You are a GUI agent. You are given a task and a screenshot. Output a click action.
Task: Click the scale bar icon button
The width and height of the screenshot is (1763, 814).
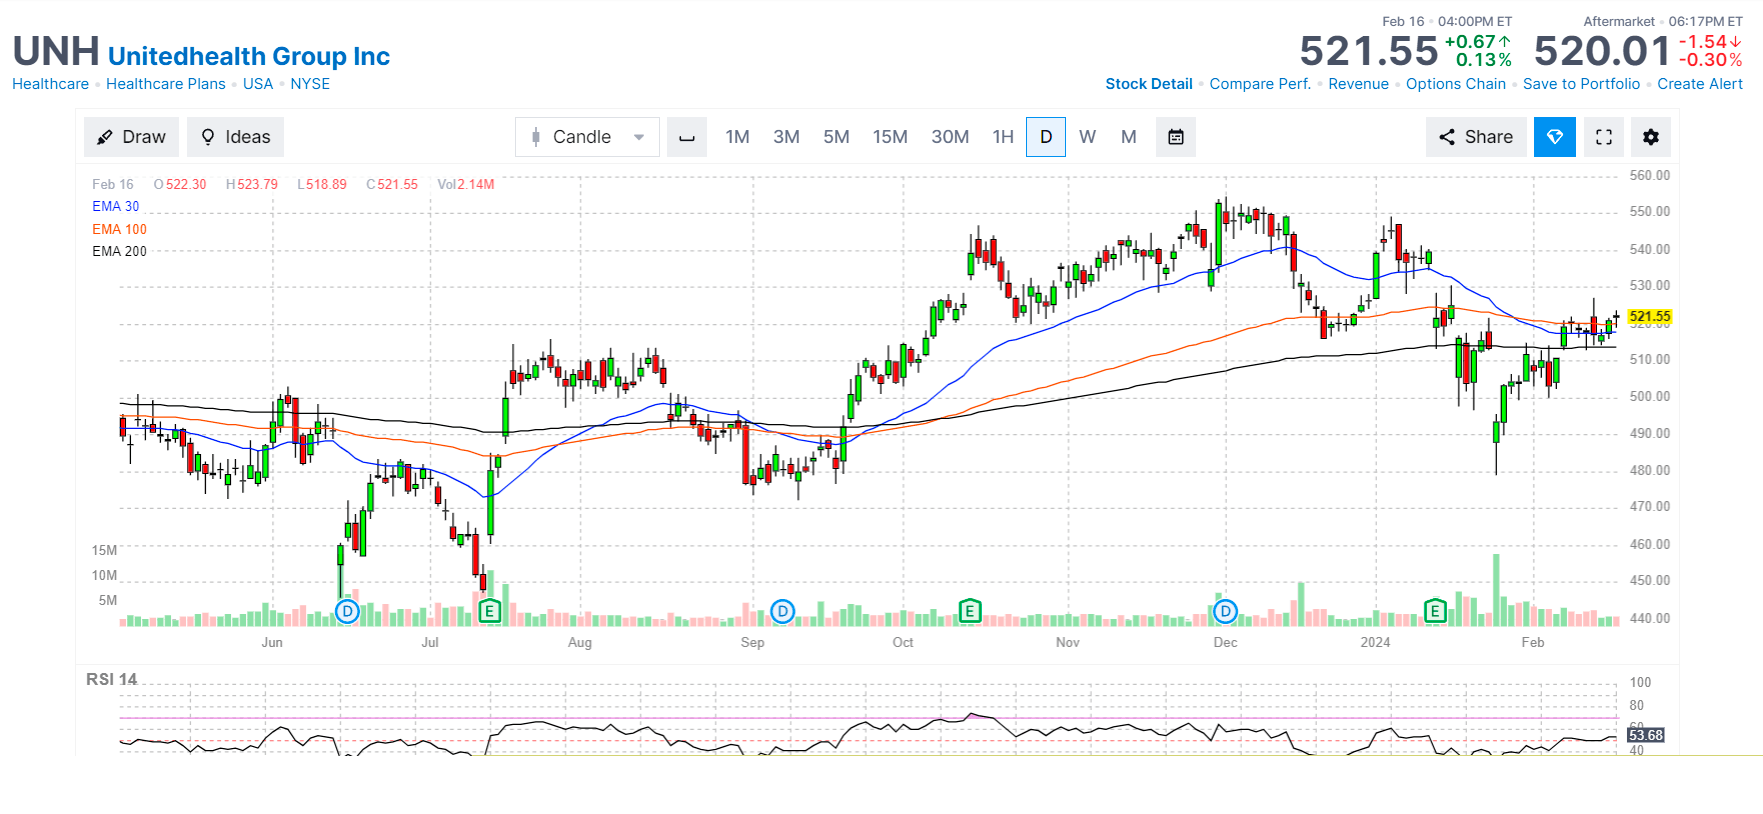[687, 137]
